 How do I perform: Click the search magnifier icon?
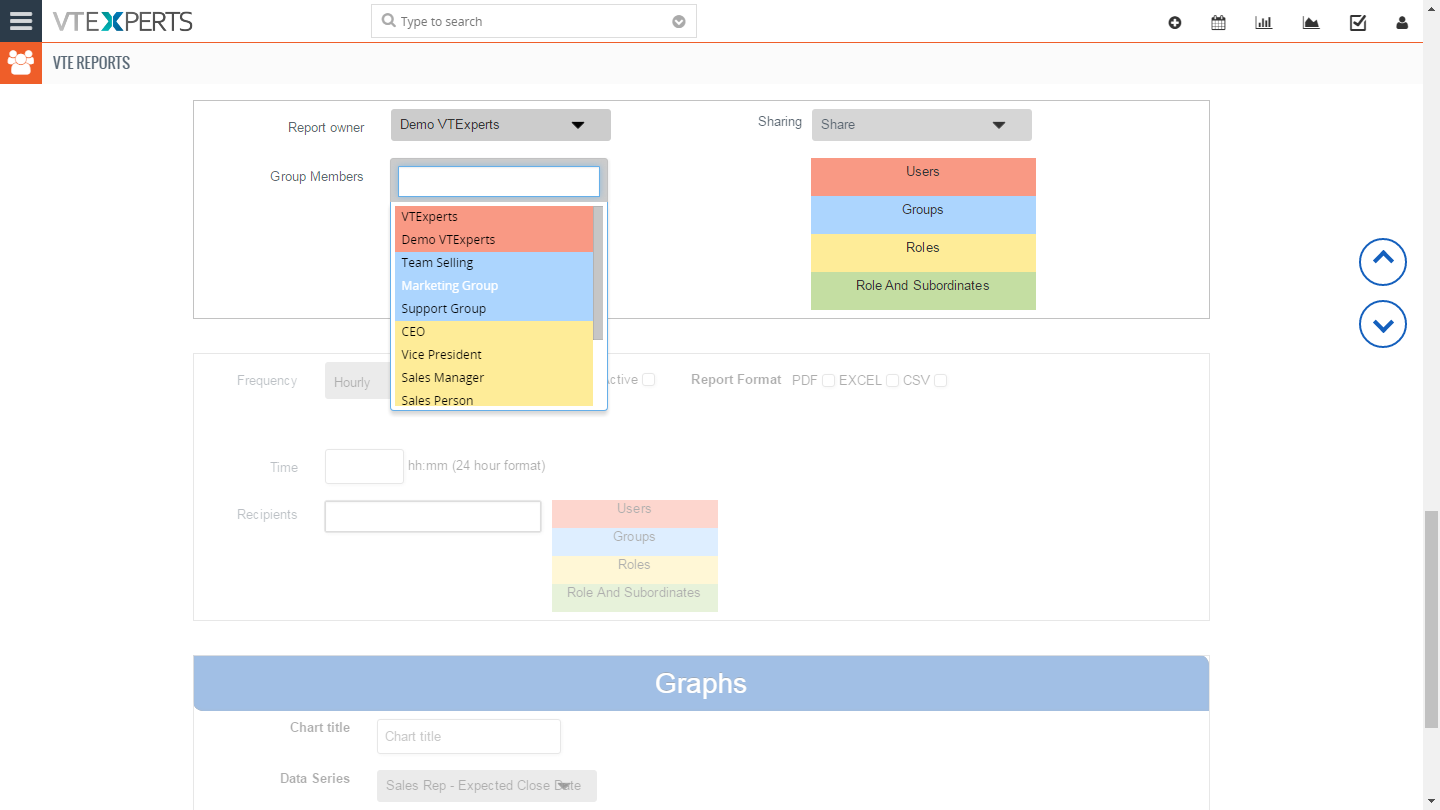point(389,21)
